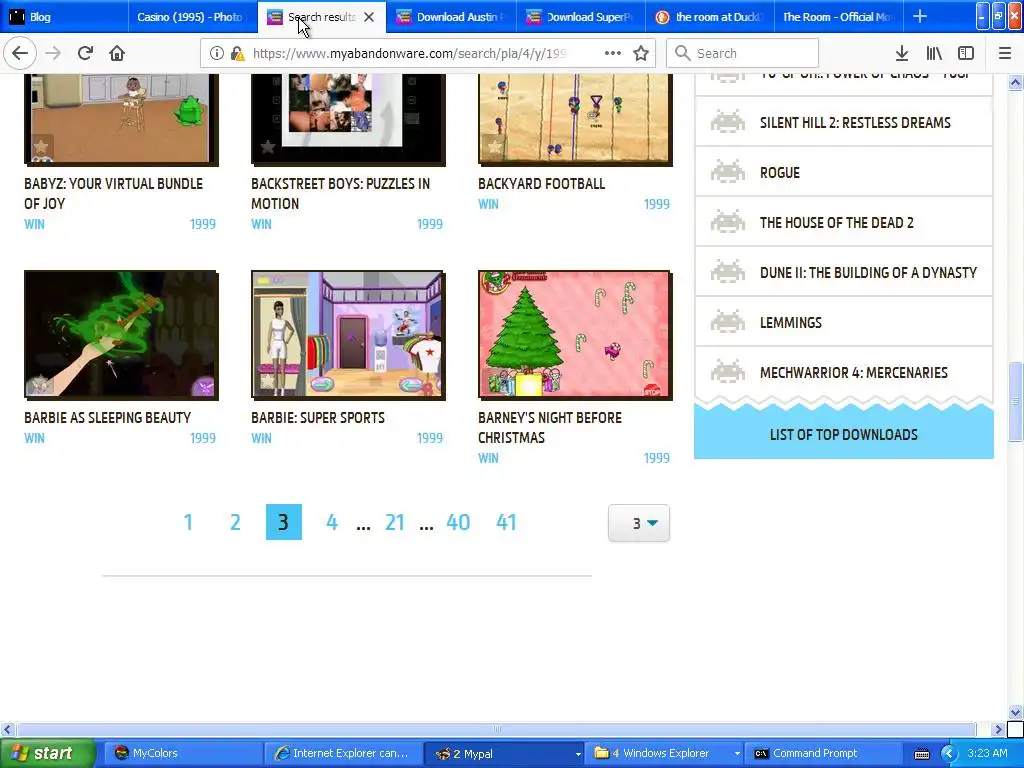Switch to Internet Explorer taskbar window
1024x768 pixels.
(344, 754)
